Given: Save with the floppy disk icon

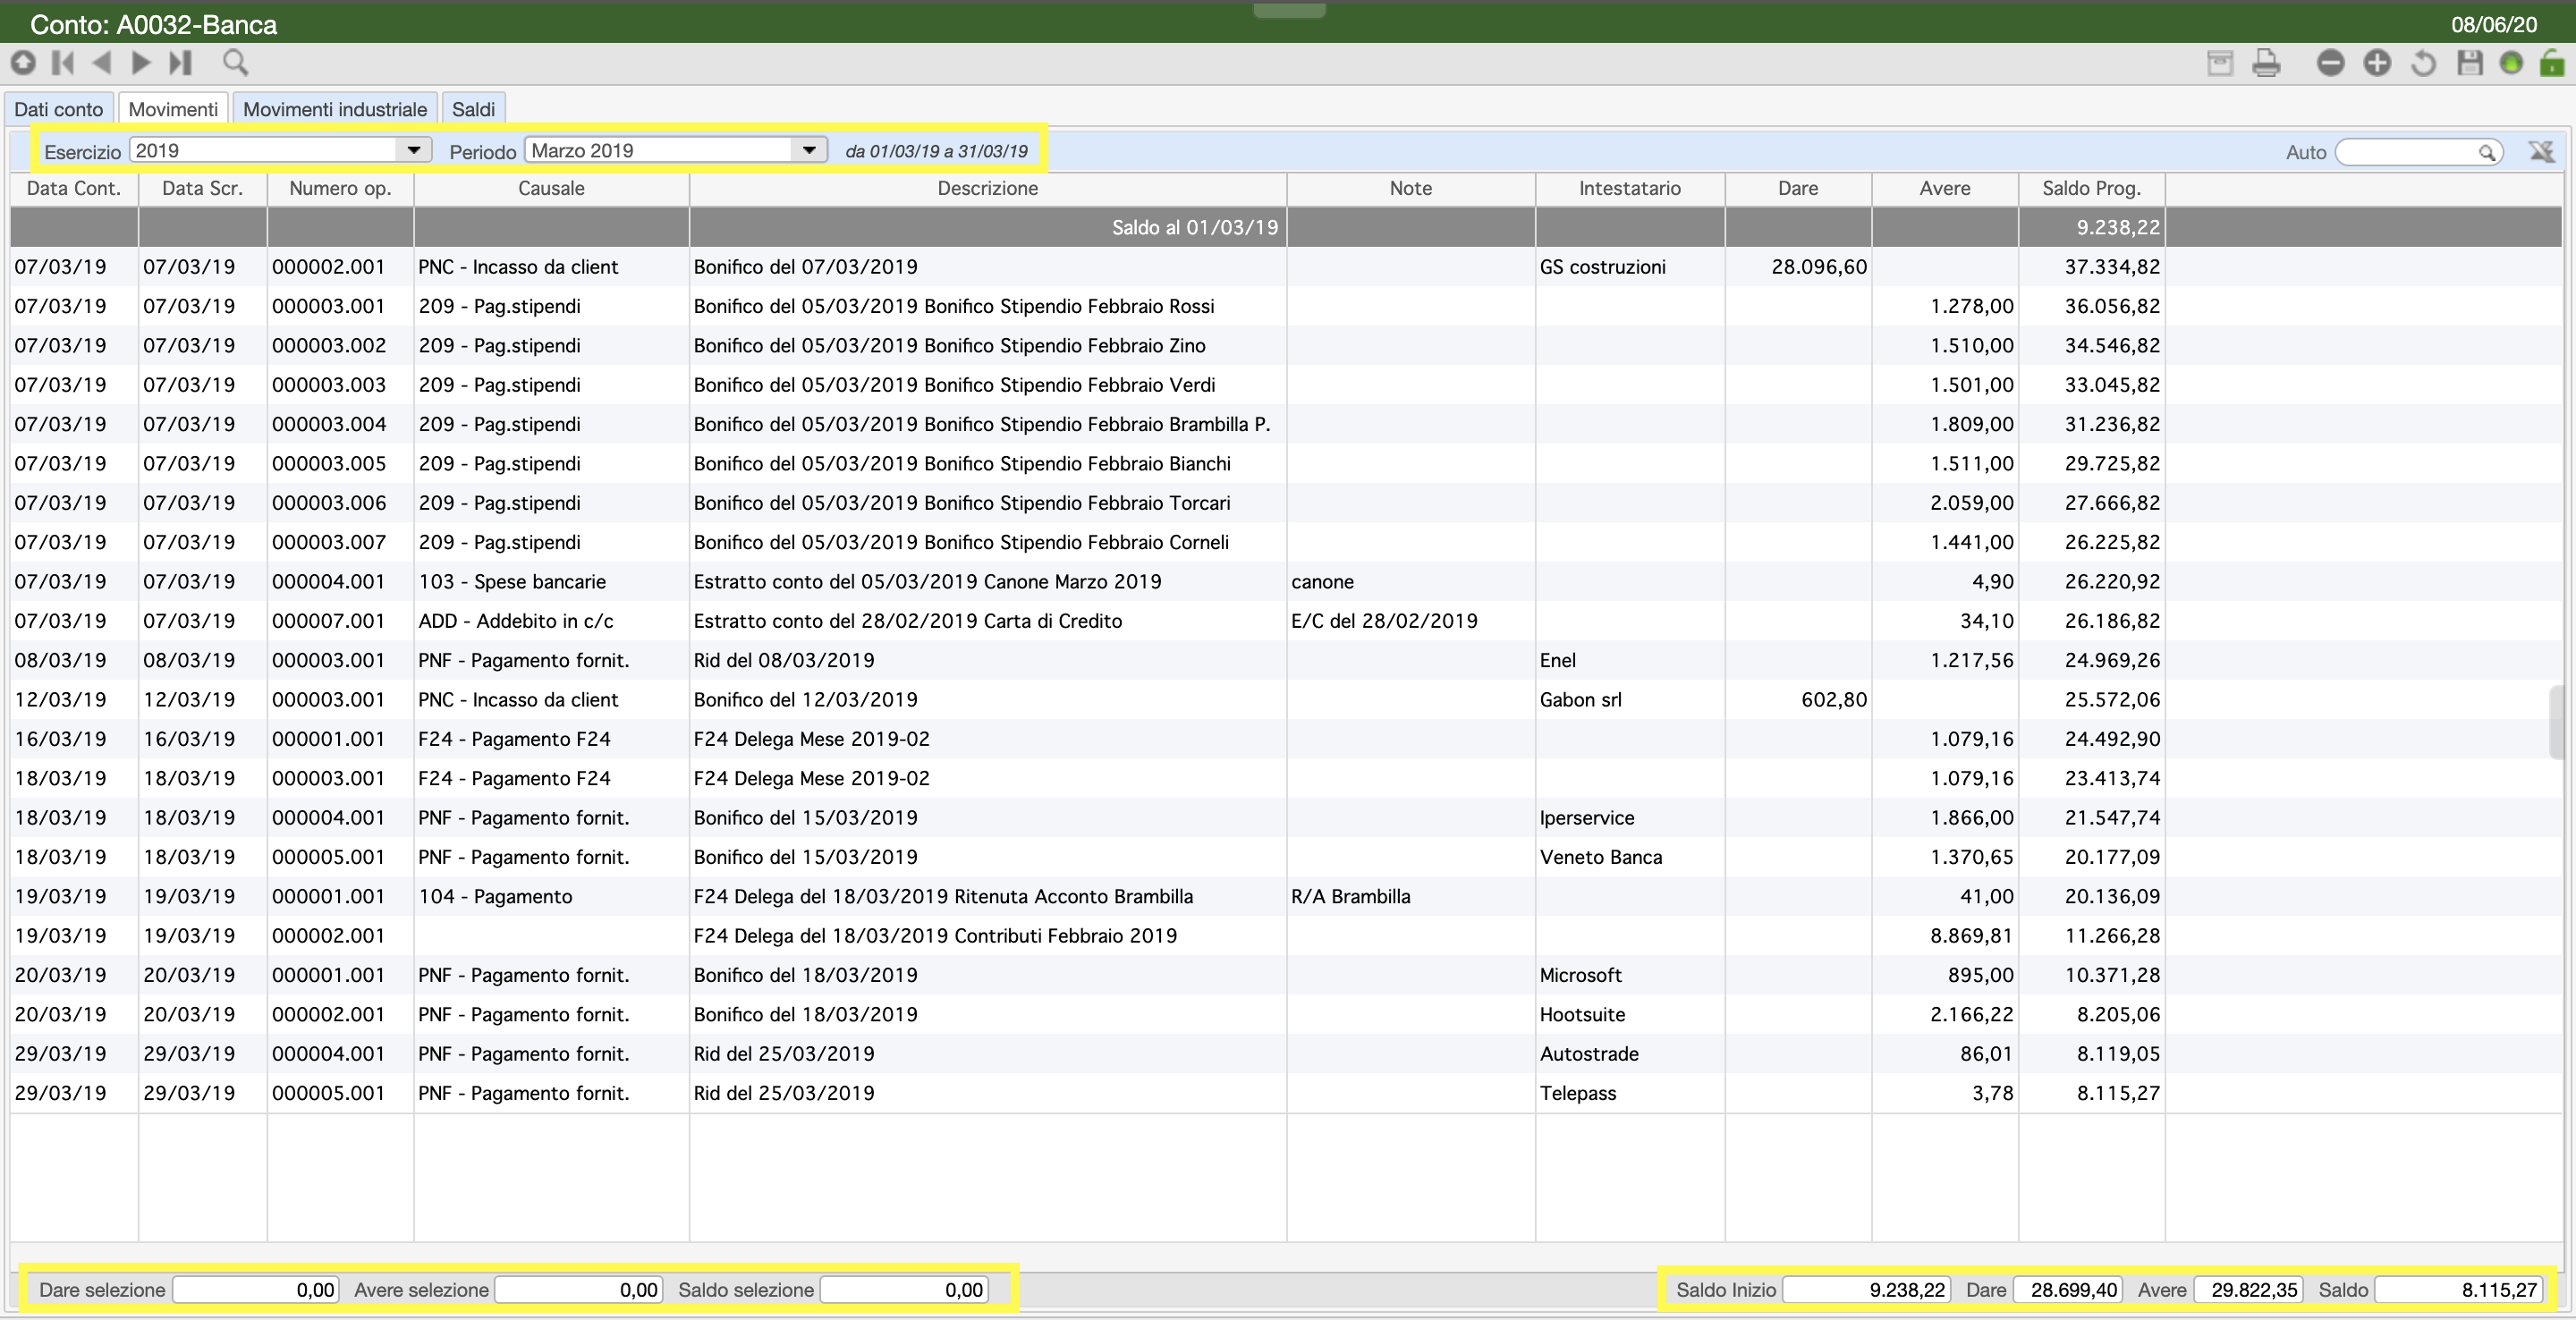Looking at the screenshot, I should point(2470,63).
